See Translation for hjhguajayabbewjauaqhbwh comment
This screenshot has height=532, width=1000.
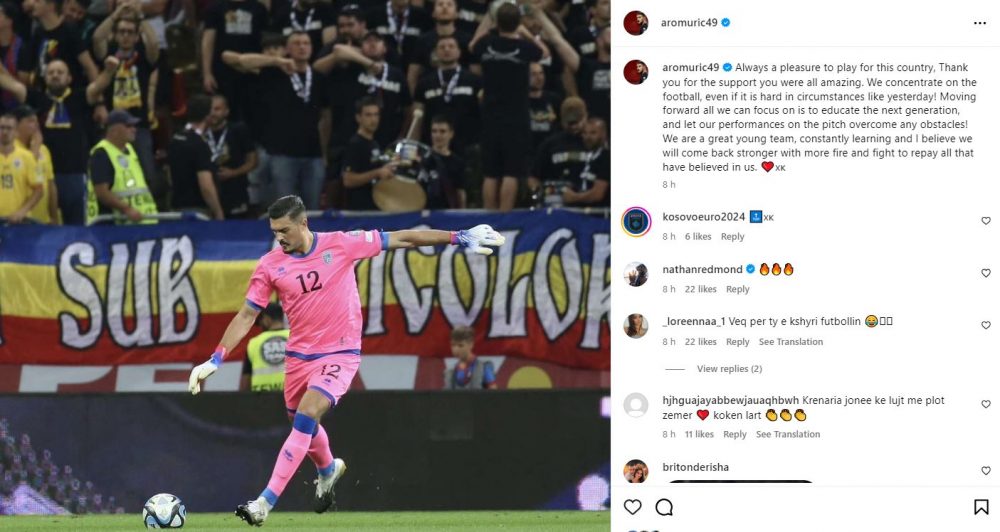point(788,434)
